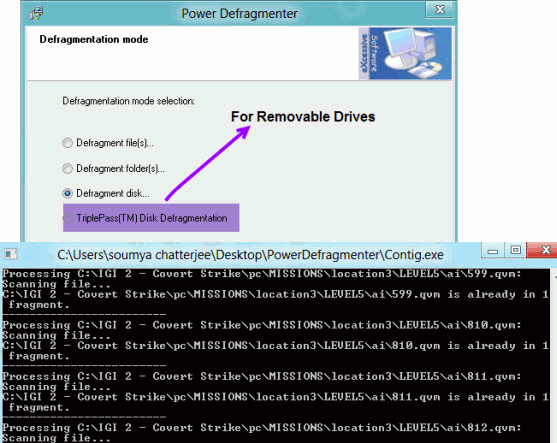Click the Defragmentation mode heading
The height and width of the screenshot is (443, 557).
click(94, 39)
